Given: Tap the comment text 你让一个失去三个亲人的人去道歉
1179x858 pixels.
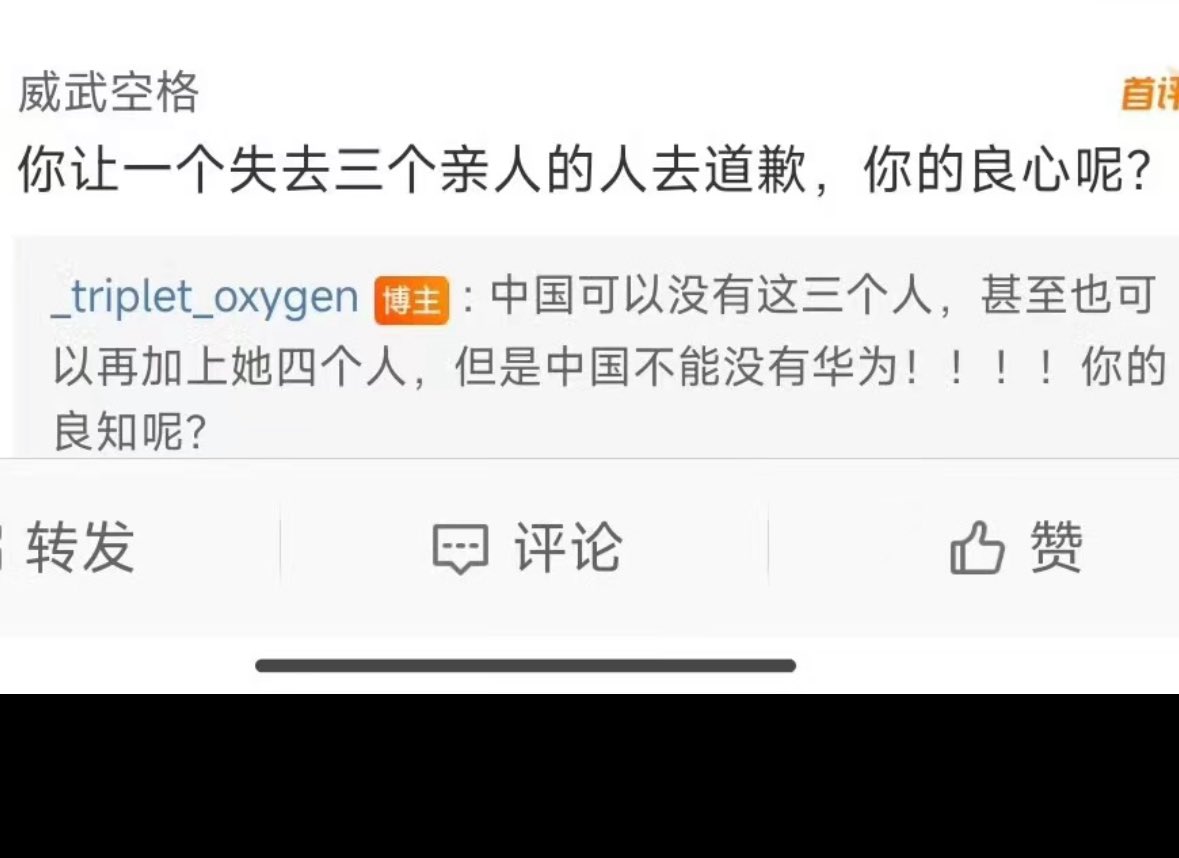Looking at the screenshot, I should [x=412, y=169].
